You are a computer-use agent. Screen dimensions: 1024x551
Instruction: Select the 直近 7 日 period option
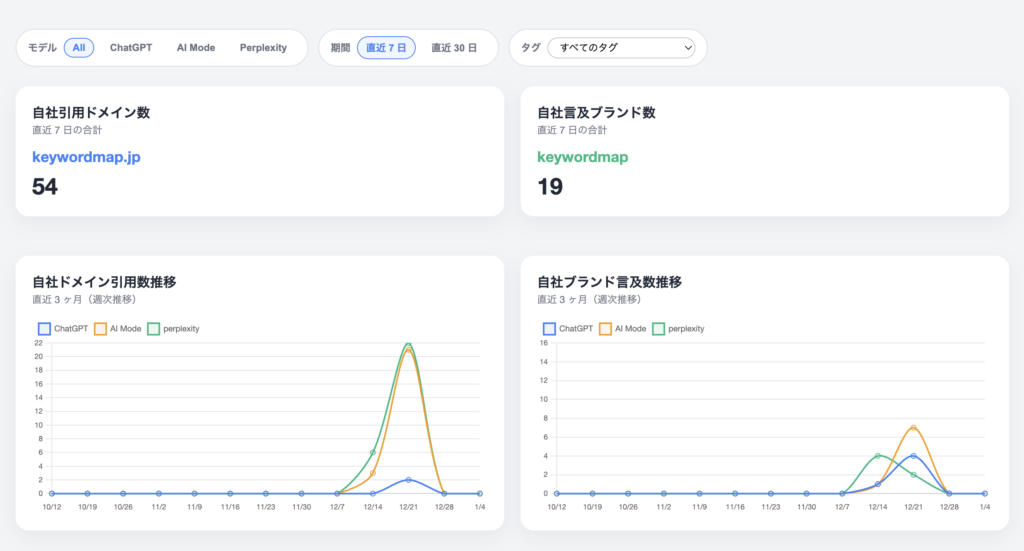point(386,47)
